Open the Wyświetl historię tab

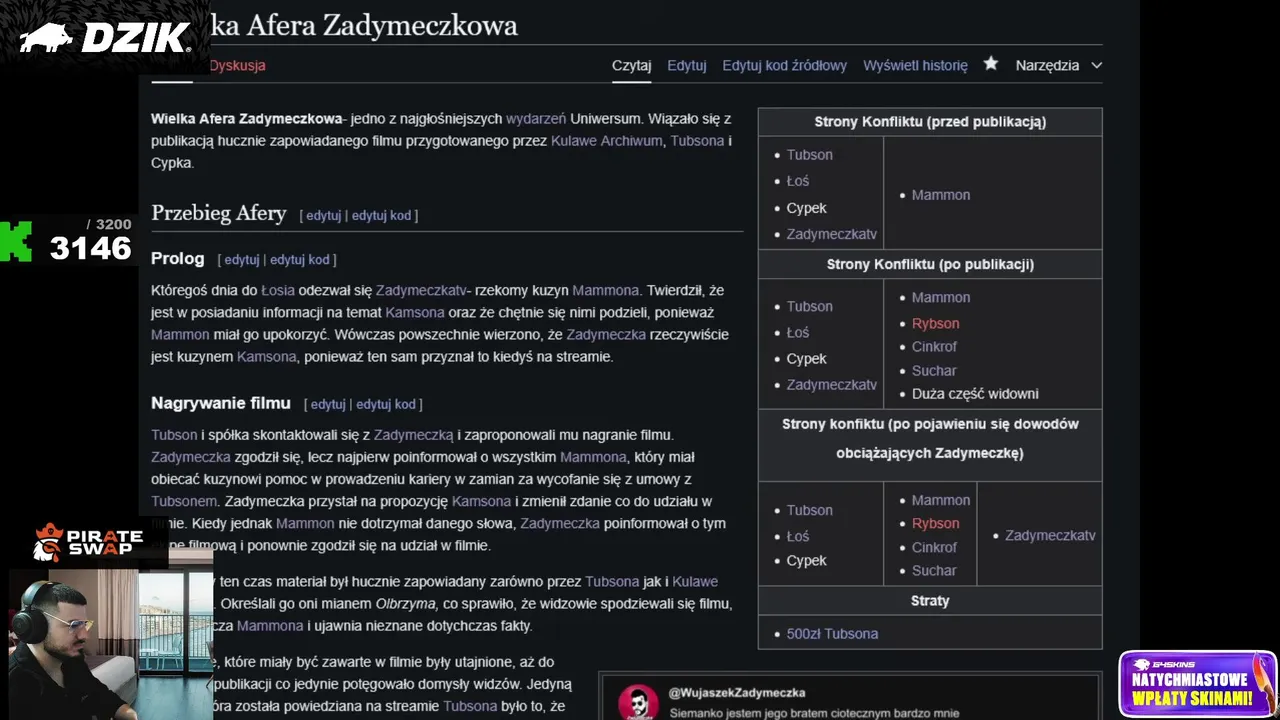915,65
